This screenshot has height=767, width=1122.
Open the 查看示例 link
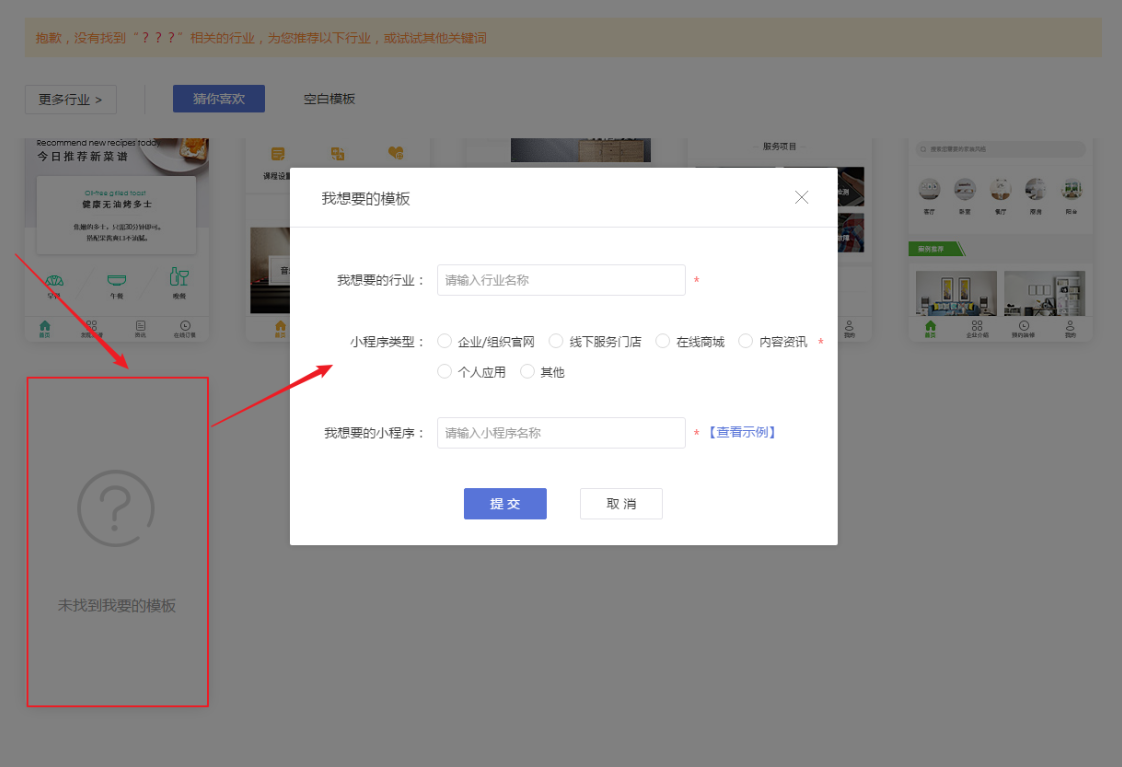[742, 432]
